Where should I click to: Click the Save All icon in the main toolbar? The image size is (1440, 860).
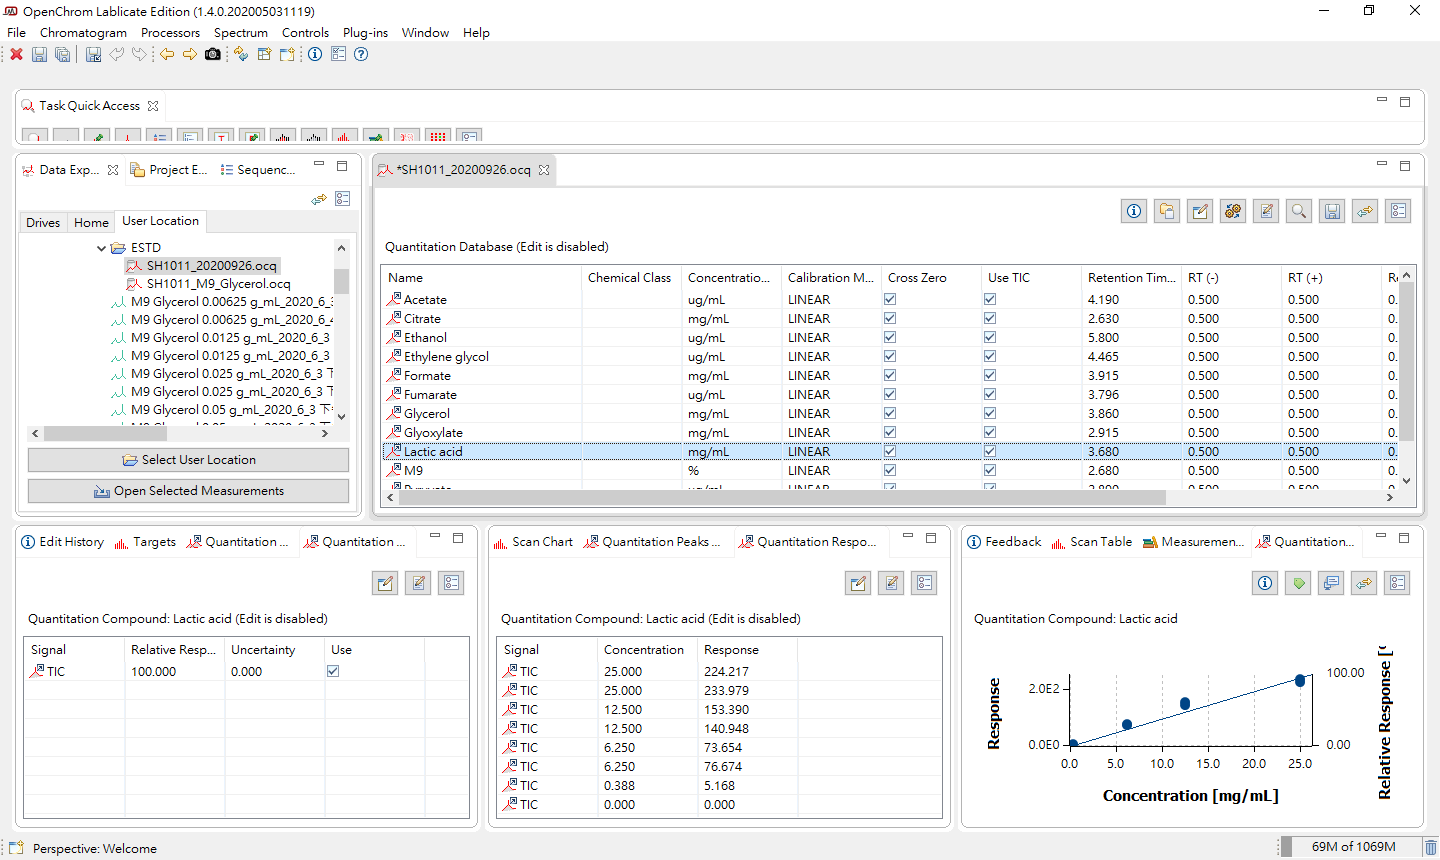(62, 54)
